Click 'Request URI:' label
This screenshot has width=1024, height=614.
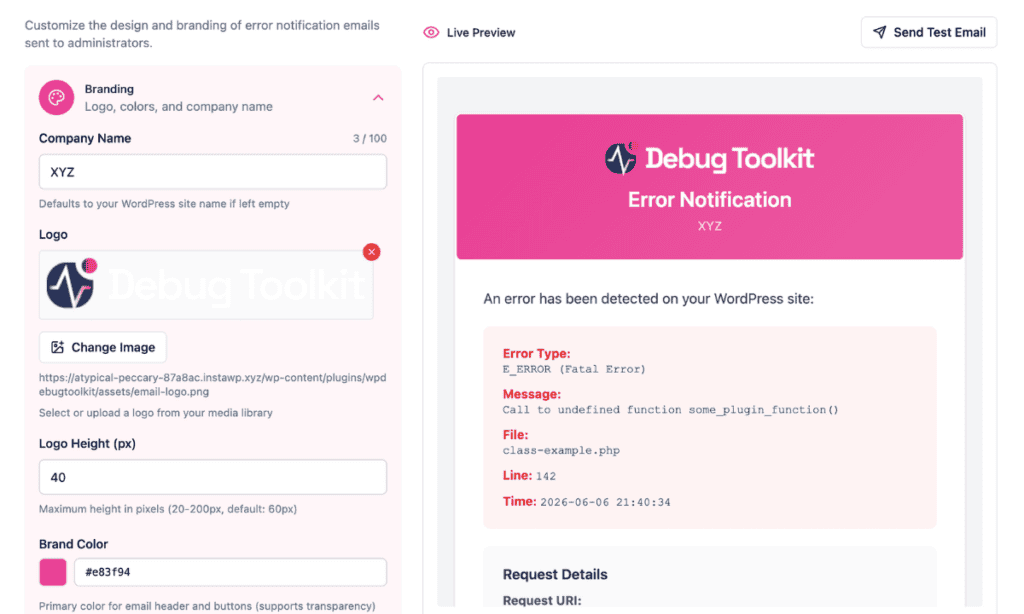542,600
